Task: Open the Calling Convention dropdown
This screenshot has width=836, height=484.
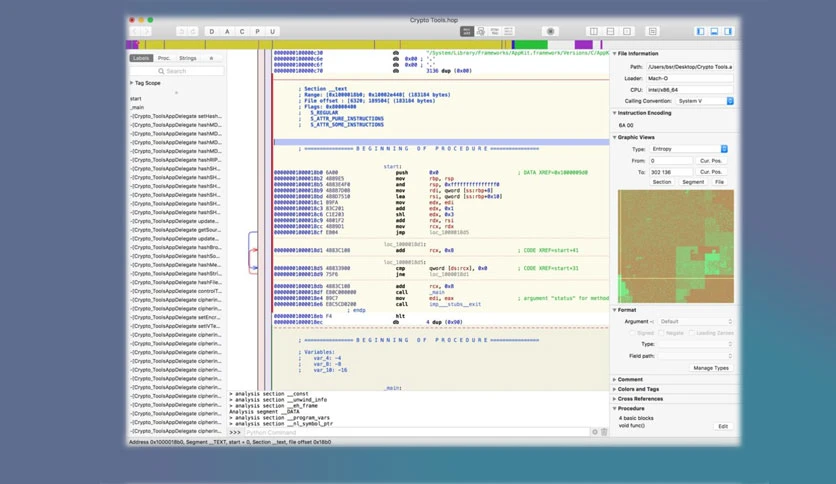Action: [704, 101]
